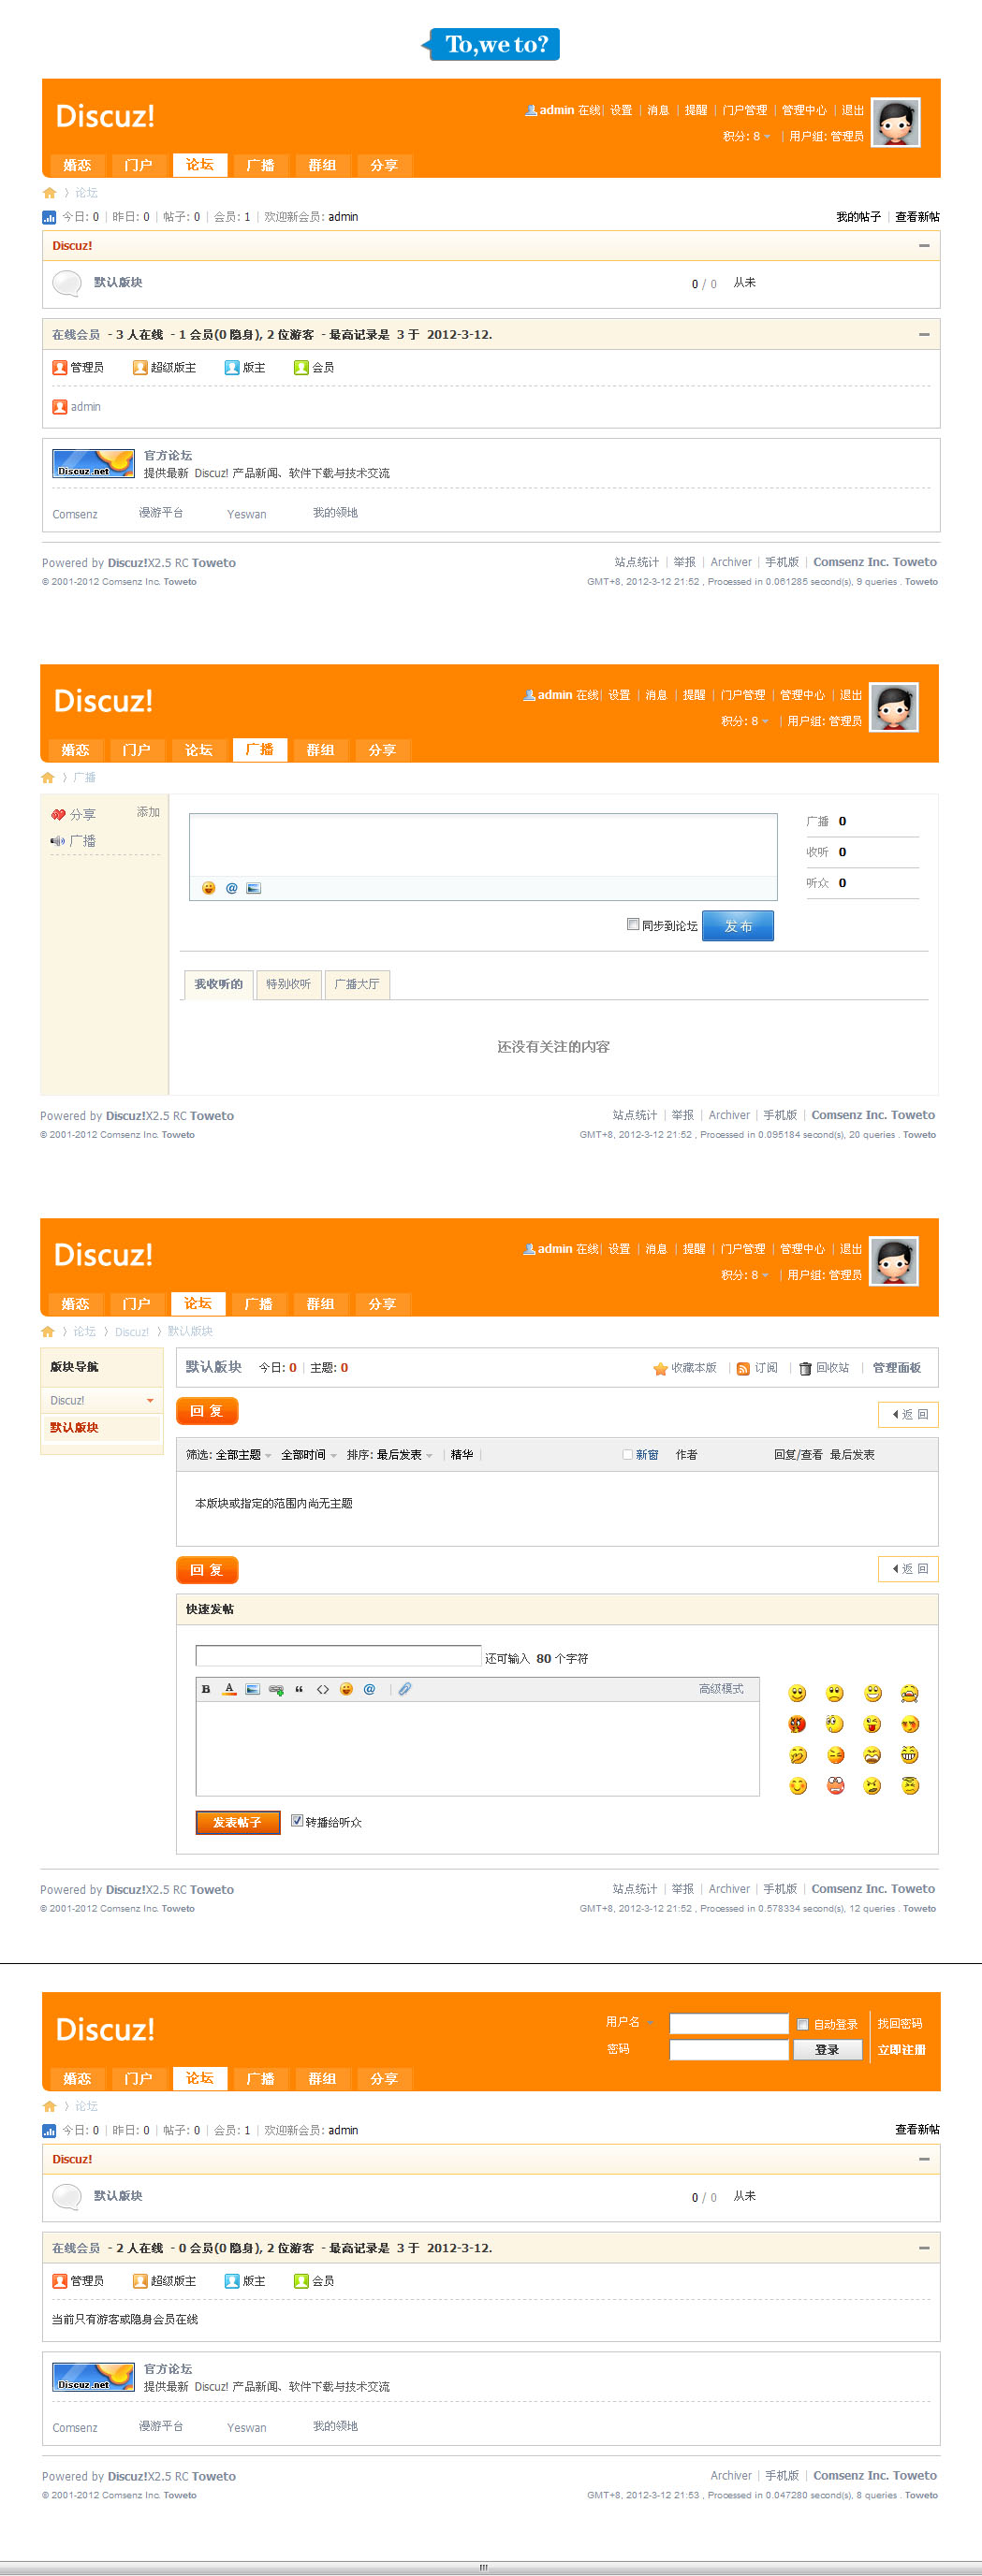Click insert link icon in quick post toolbar
This screenshot has height=2576, width=982.
276,1690
